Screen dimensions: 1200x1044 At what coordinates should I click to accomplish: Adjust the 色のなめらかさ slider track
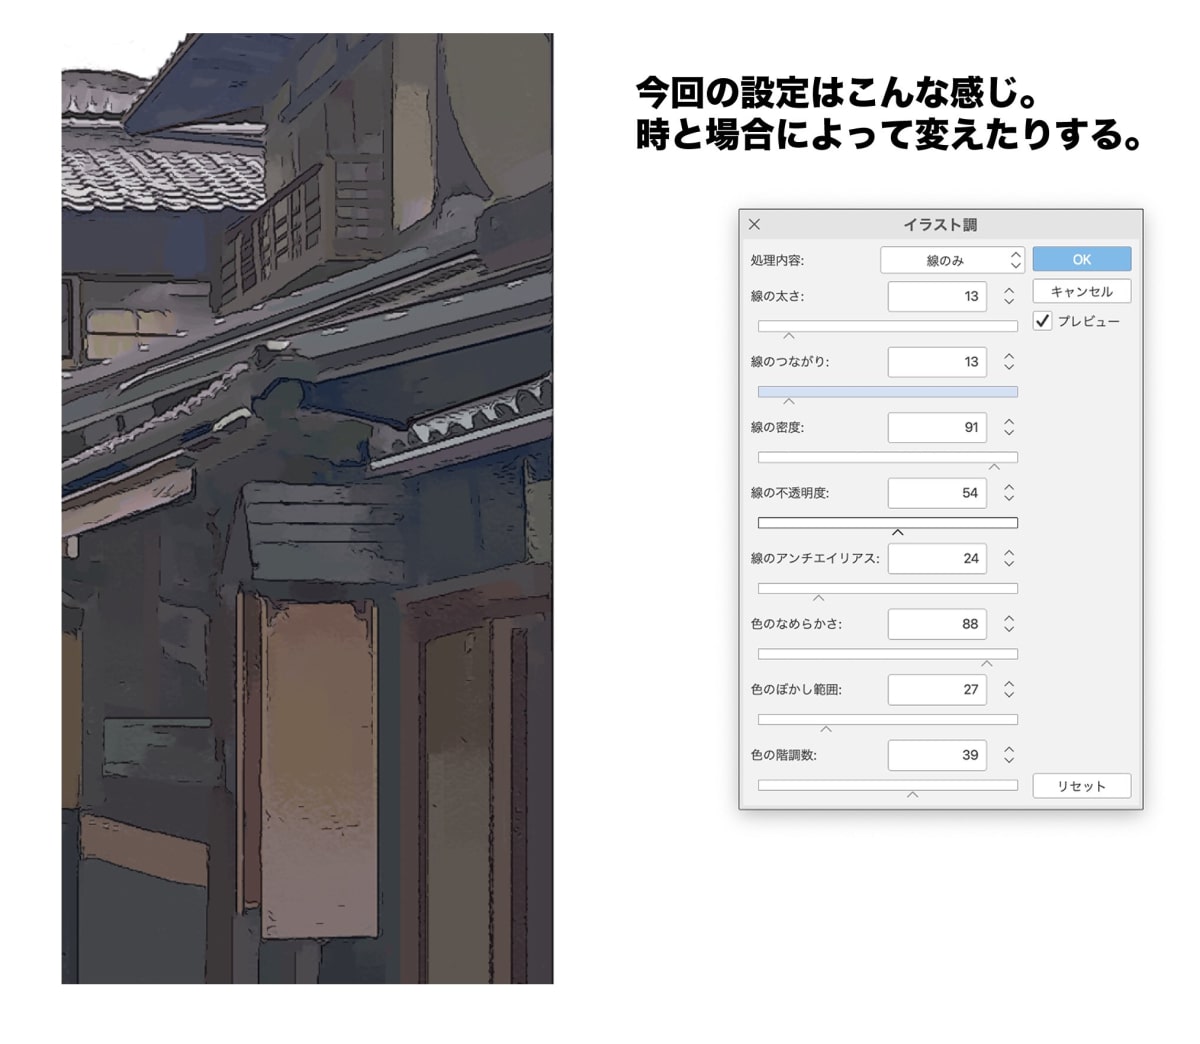[888, 654]
